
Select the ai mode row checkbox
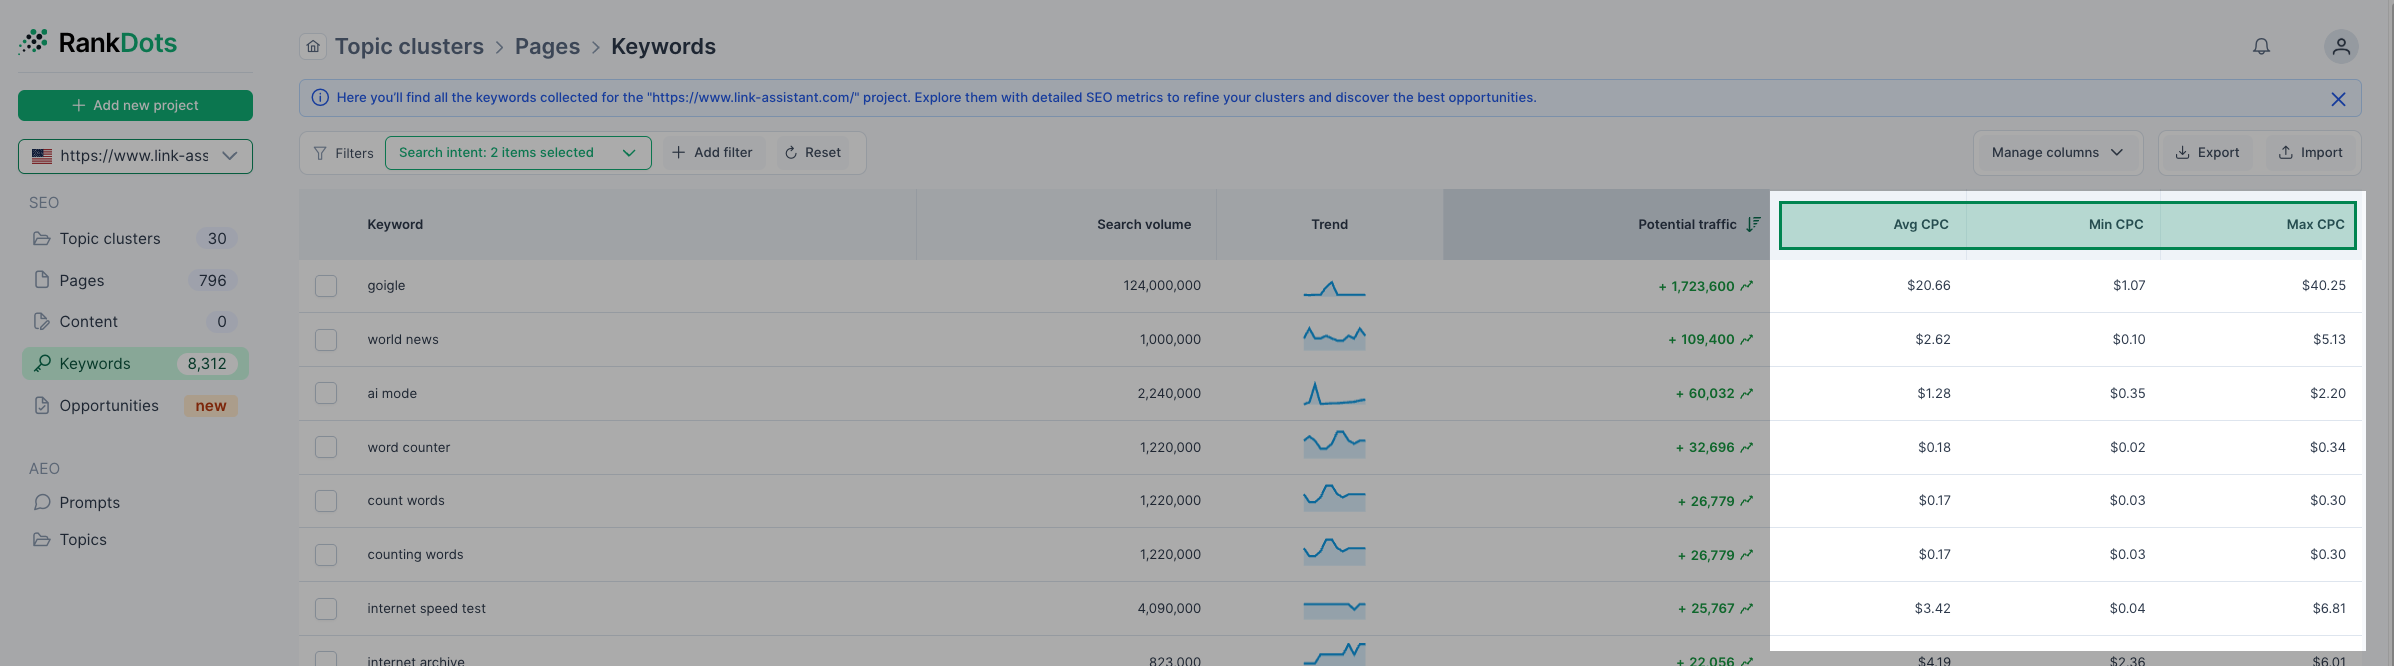326,393
